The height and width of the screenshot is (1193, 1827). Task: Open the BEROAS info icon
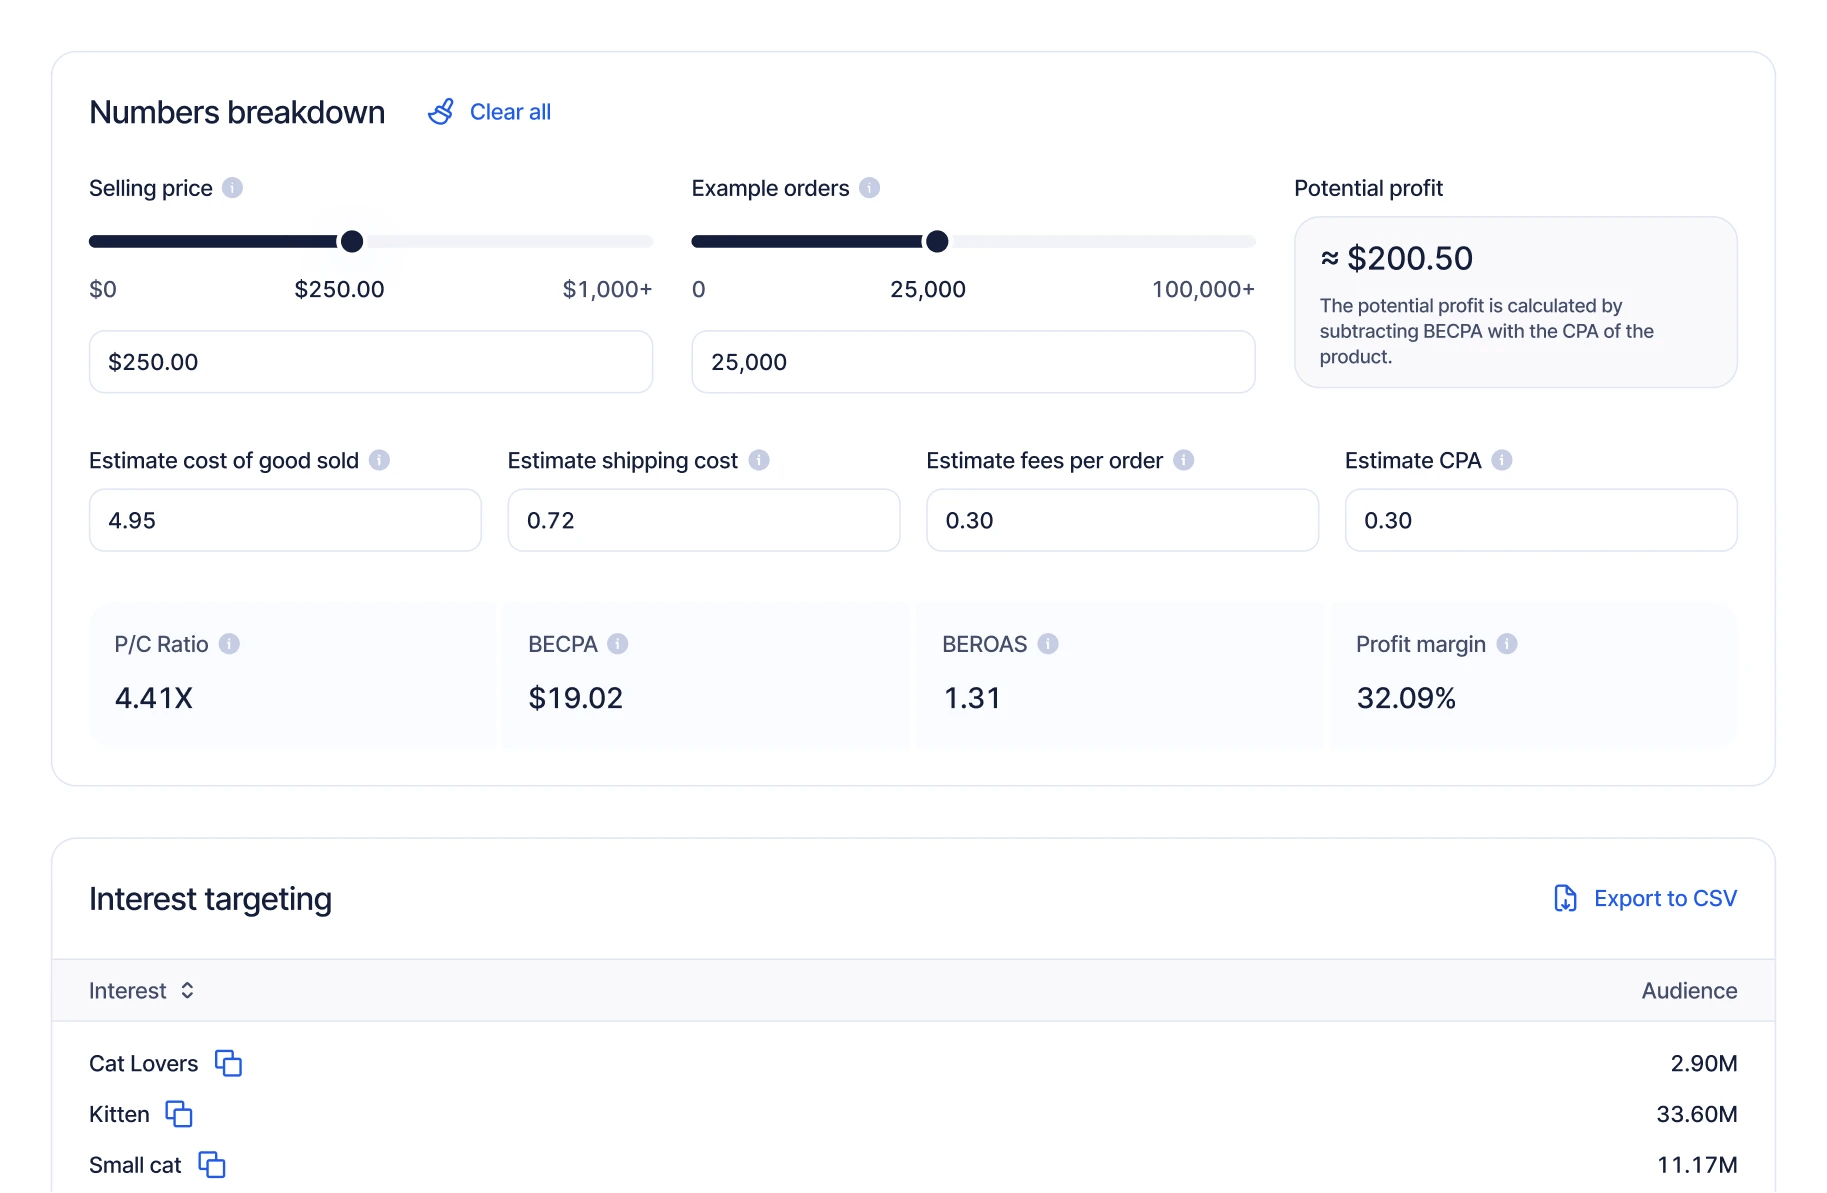1048,644
